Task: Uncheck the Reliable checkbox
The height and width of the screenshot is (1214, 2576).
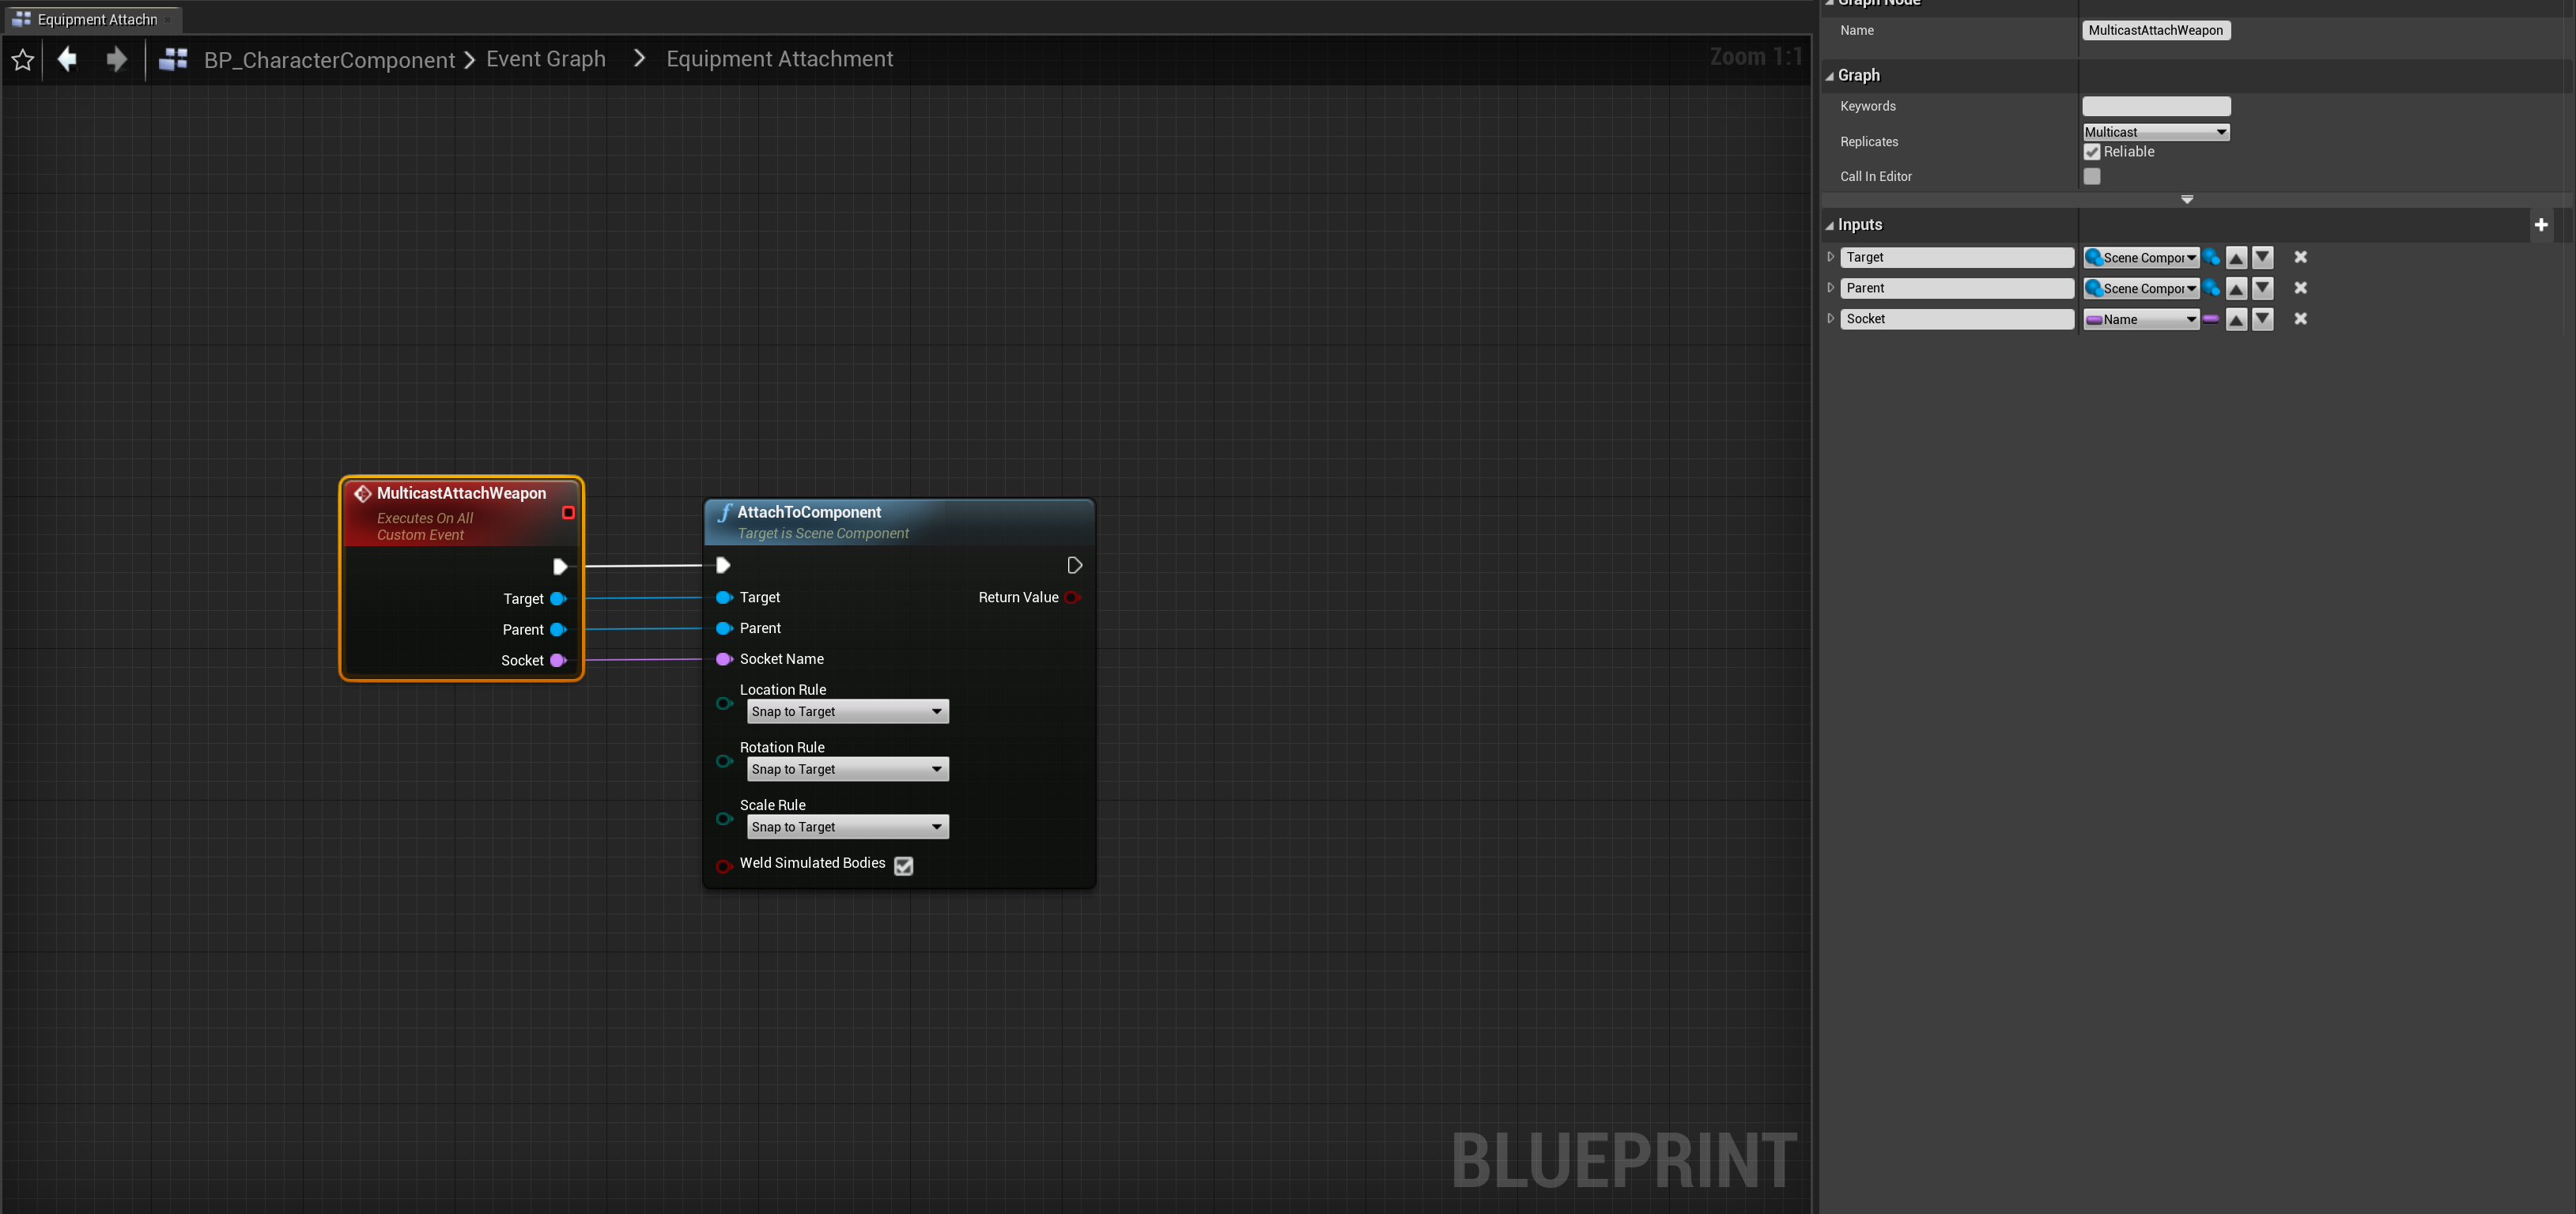Action: 2091,152
